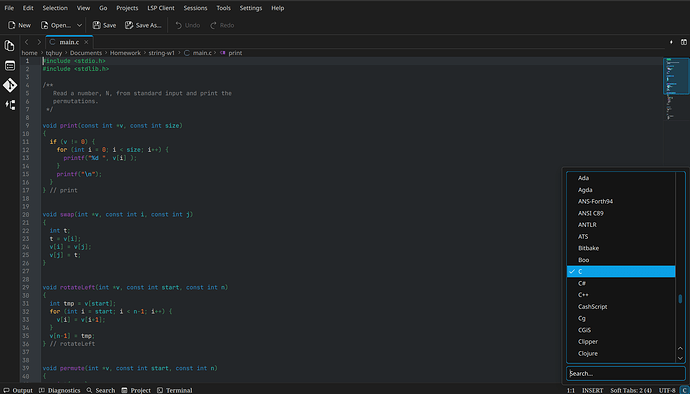Click the language list scrollbar handle
This screenshot has height=394, width=690.
coord(680,299)
